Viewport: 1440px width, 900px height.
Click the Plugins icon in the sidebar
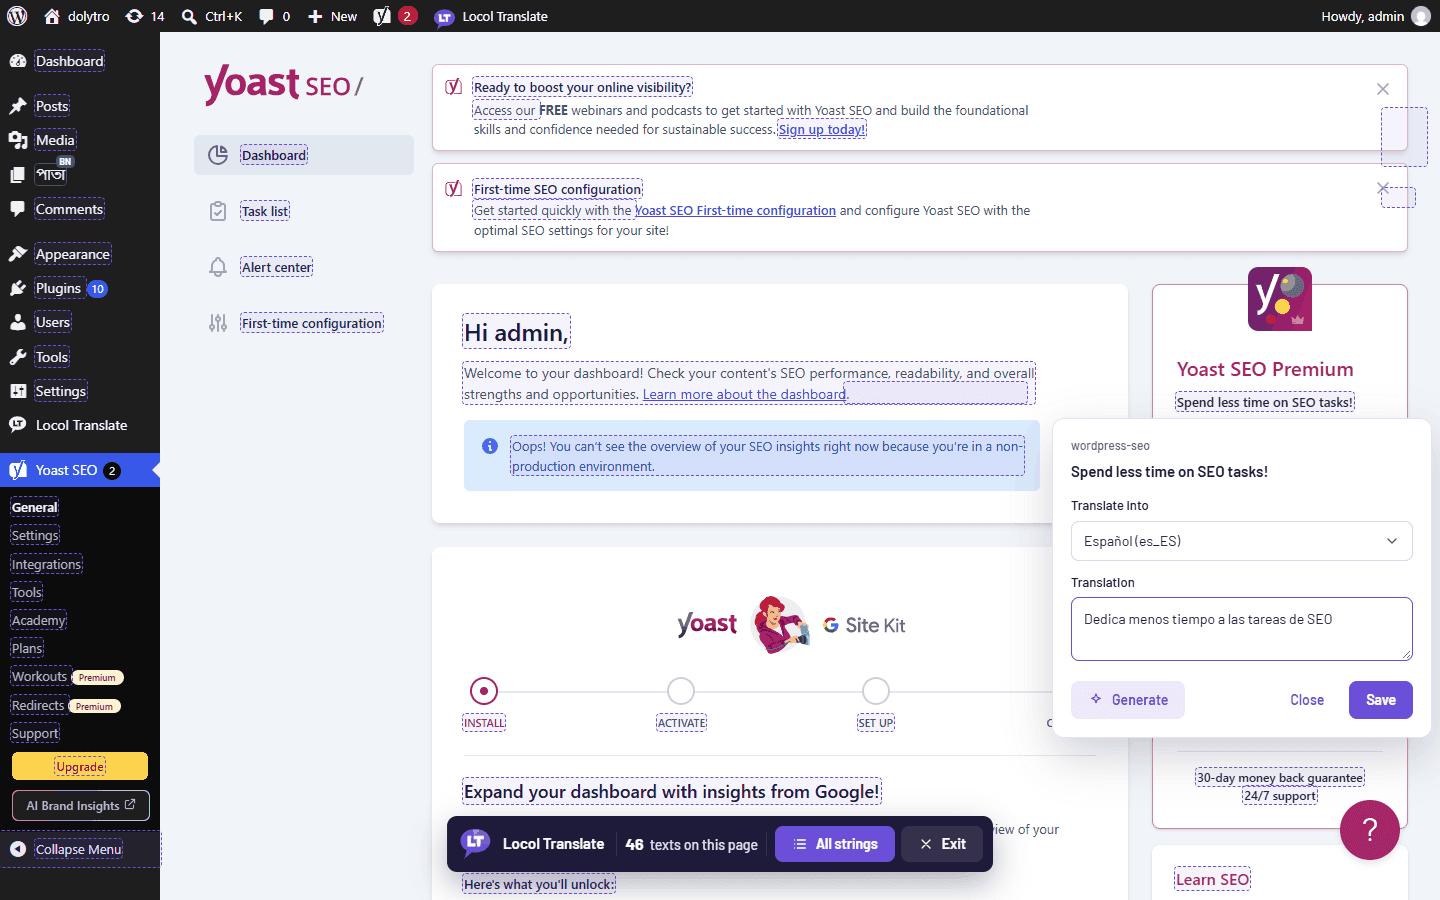click(18, 288)
